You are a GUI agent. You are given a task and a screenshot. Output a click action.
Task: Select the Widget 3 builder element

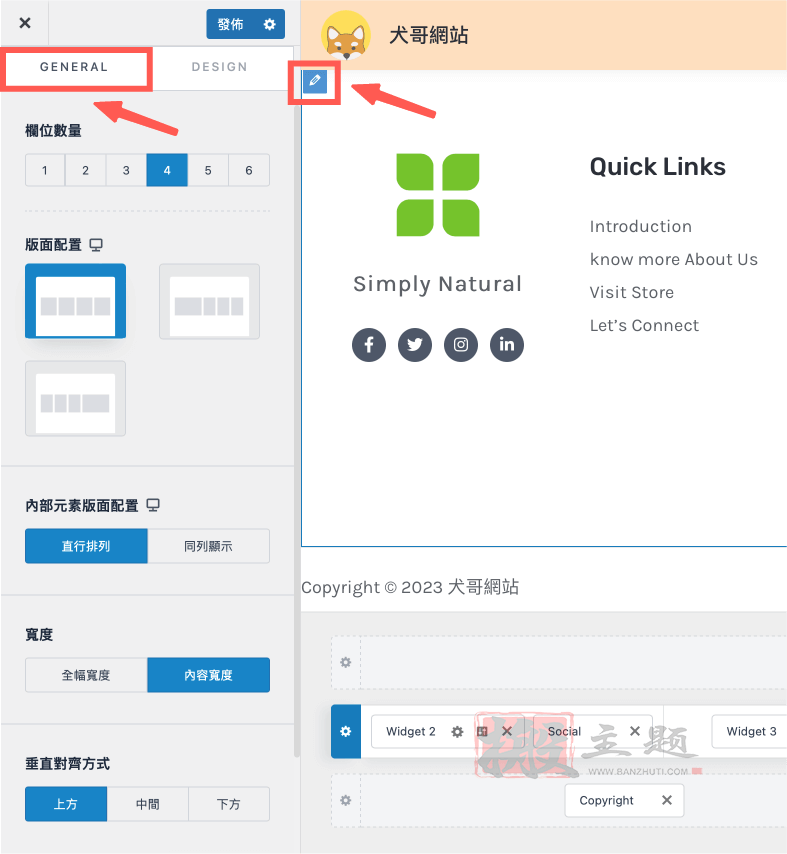(x=751, y=731)
